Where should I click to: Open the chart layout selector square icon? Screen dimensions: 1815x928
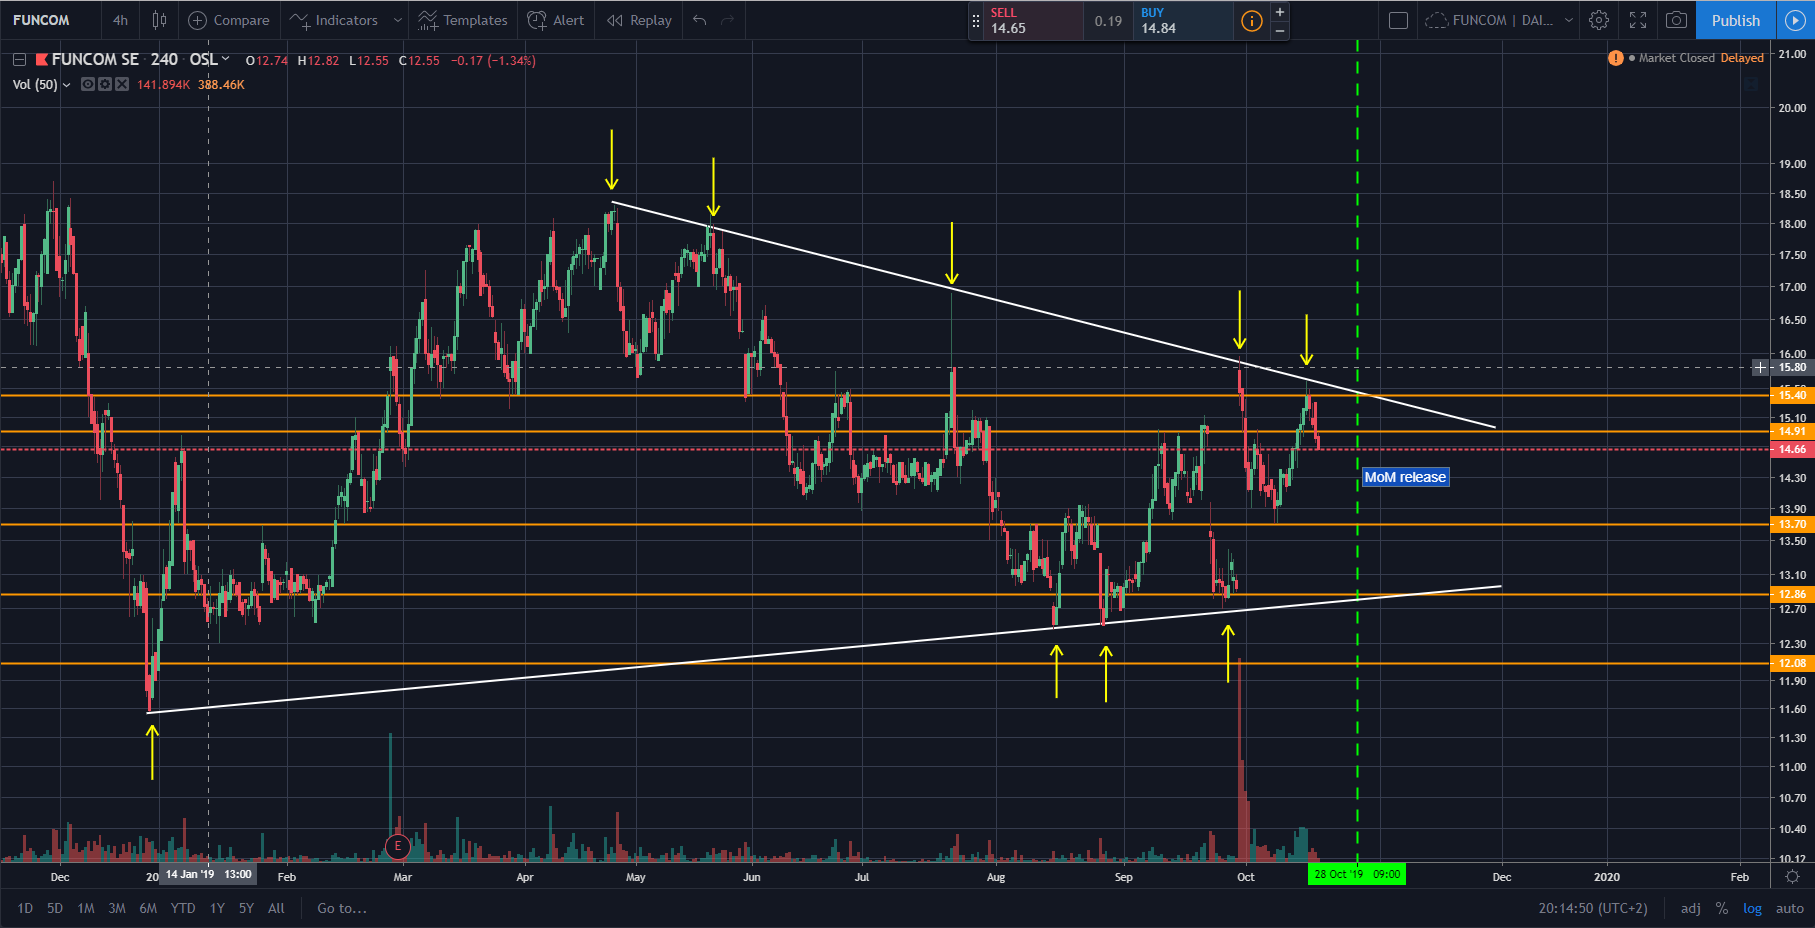tap(1398, 20)
